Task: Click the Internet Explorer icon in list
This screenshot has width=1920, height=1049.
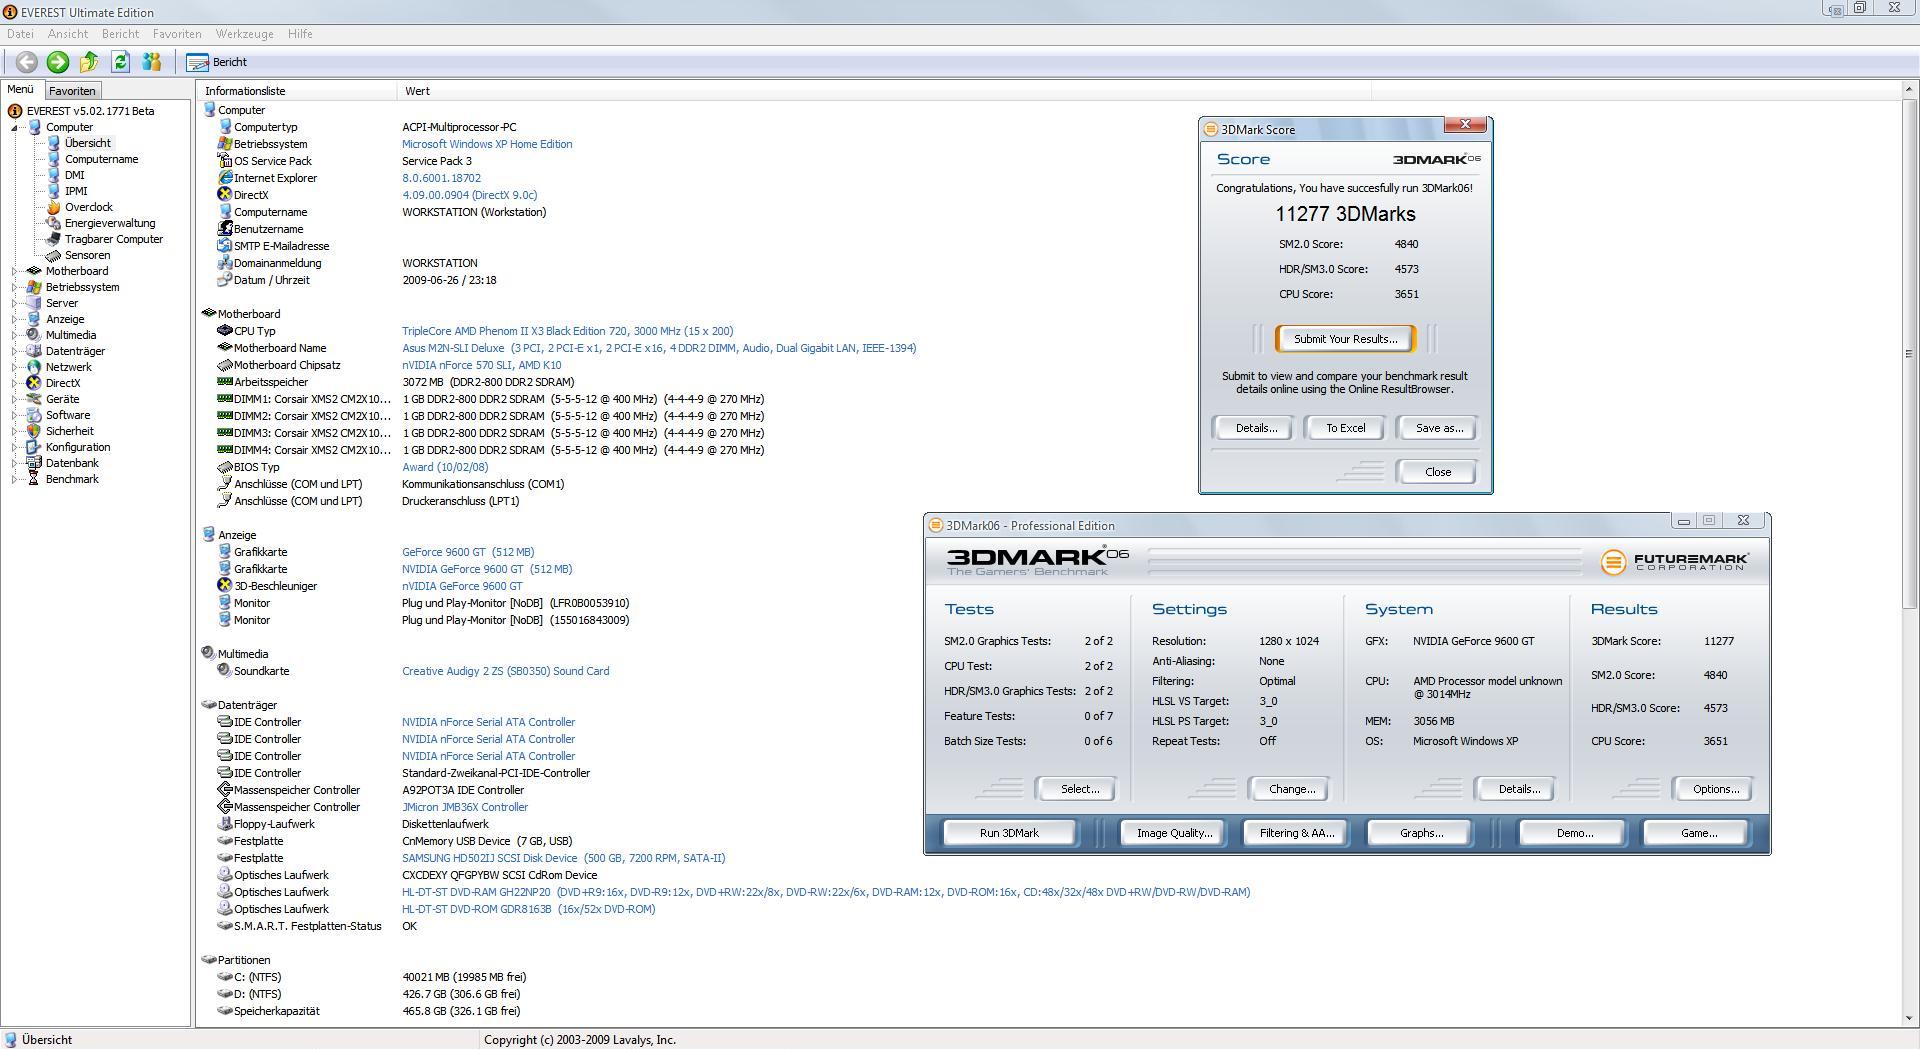Action: coord(225,178)
